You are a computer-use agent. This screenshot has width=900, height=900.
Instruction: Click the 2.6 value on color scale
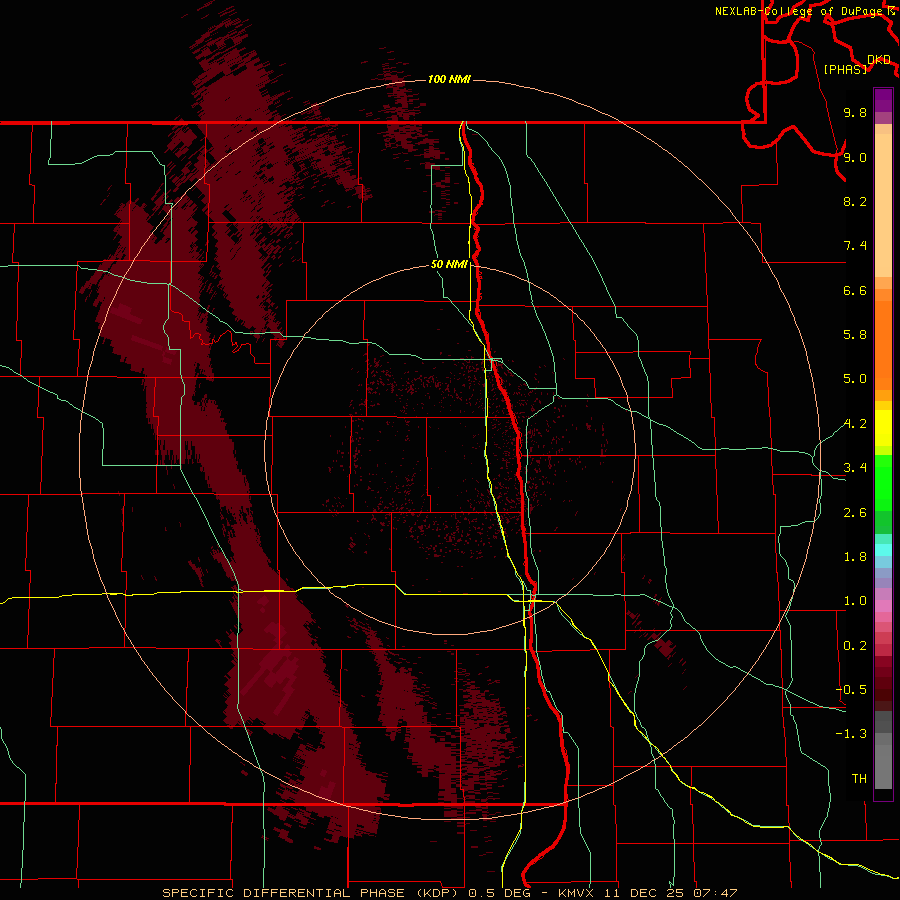[855, 513]
